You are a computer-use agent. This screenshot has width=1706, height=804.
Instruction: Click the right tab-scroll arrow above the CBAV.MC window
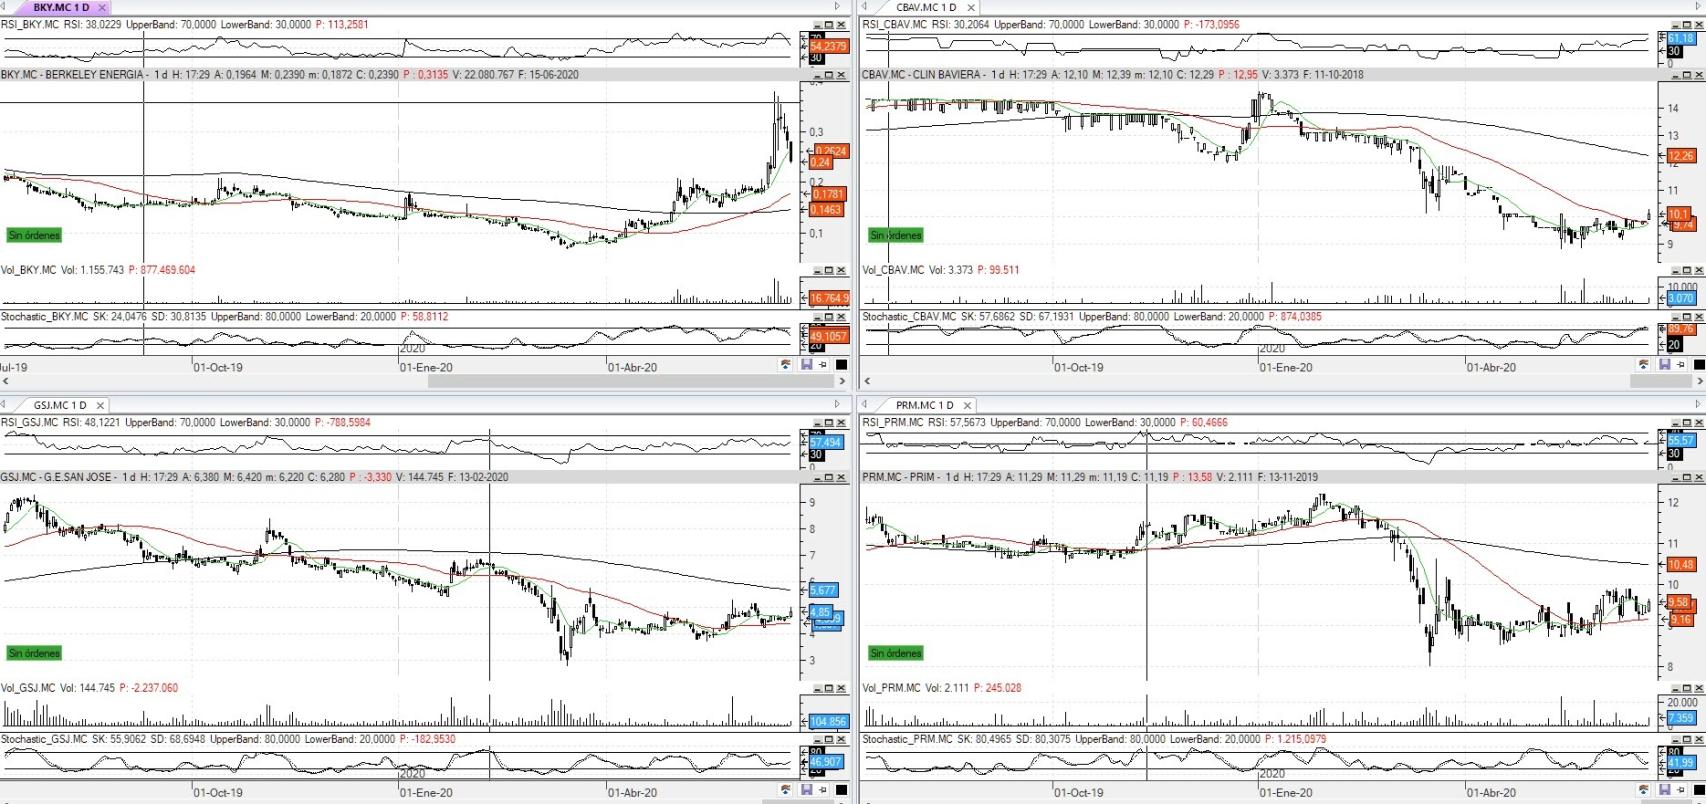pos(1698,6)
